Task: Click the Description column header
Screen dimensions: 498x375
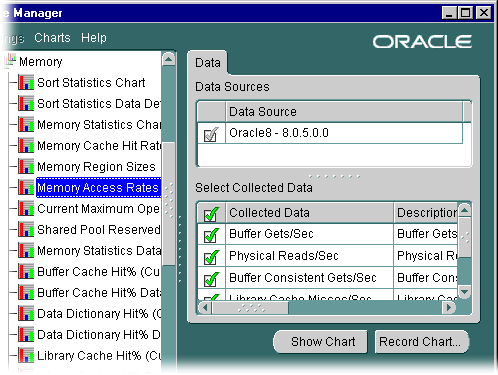Action: point(426,213)
